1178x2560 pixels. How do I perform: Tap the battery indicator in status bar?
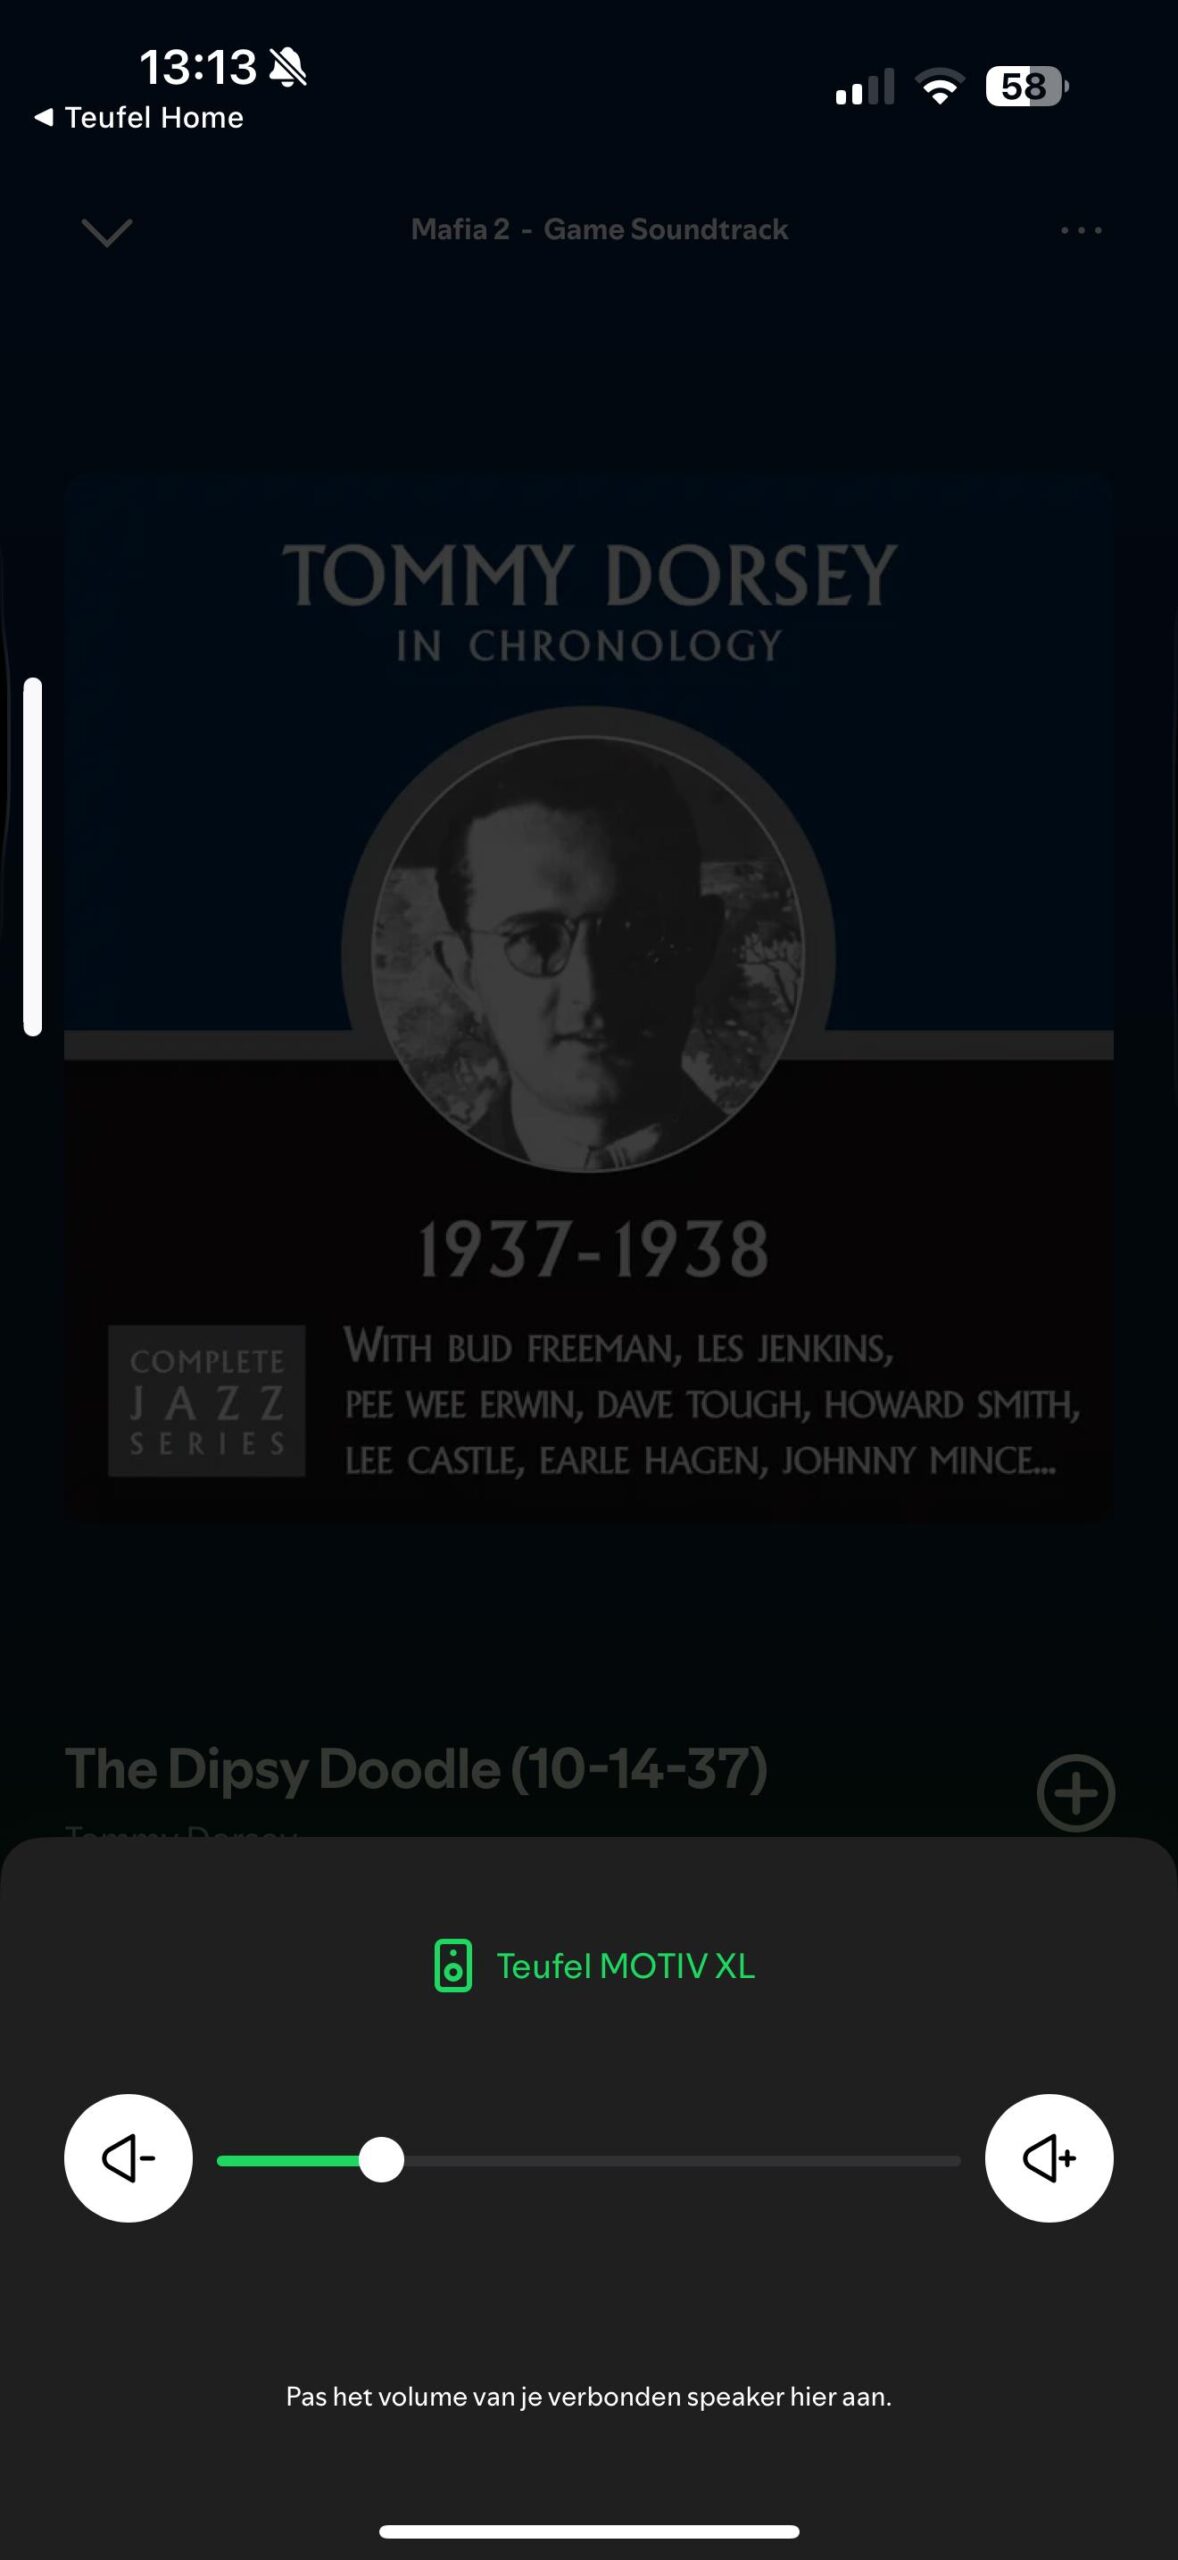pos(1027,87)
